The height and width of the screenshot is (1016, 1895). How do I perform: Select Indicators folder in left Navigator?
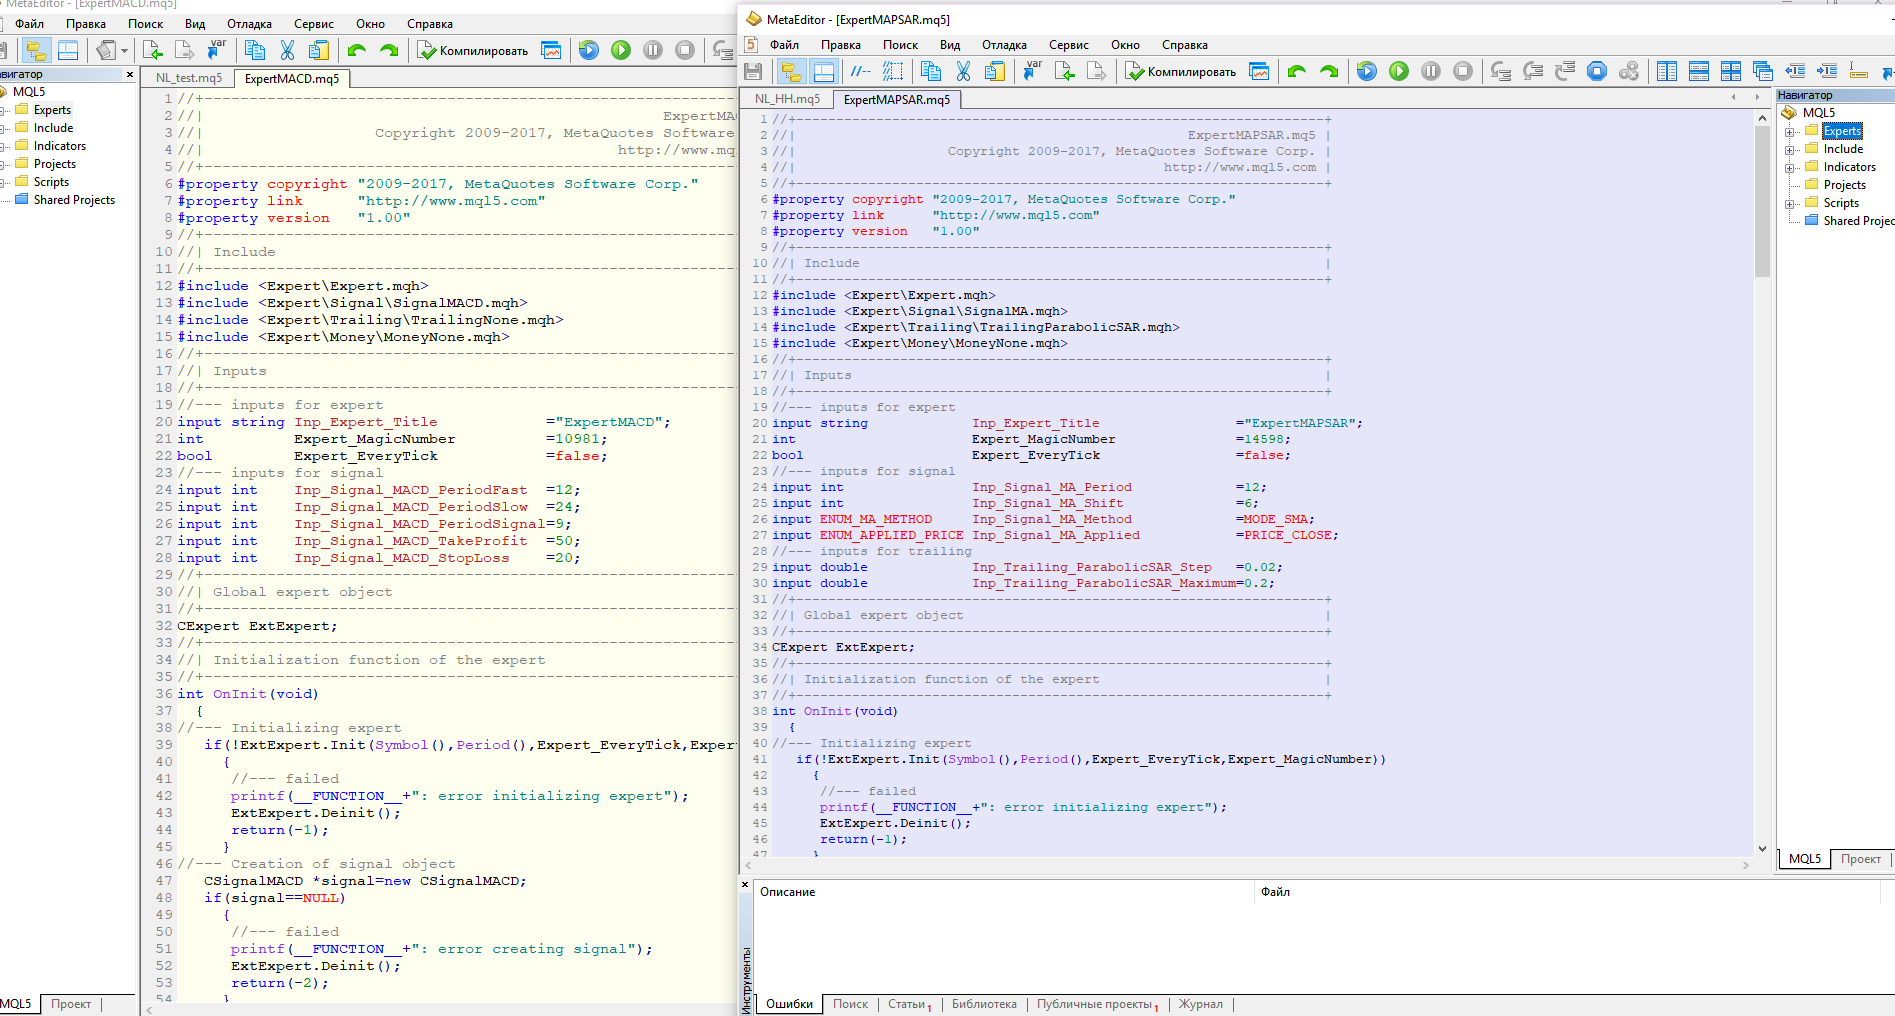60,146
